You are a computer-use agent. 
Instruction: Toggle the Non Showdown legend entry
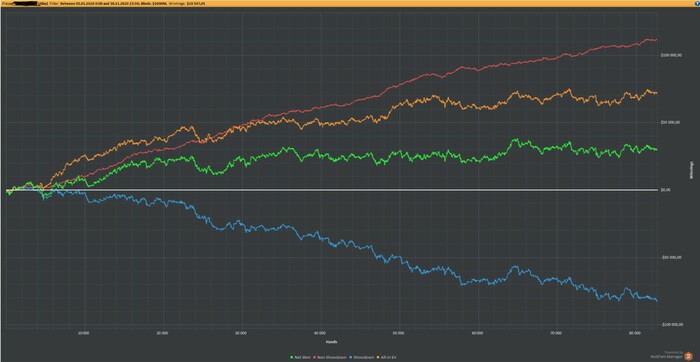(x=330, y=357)
